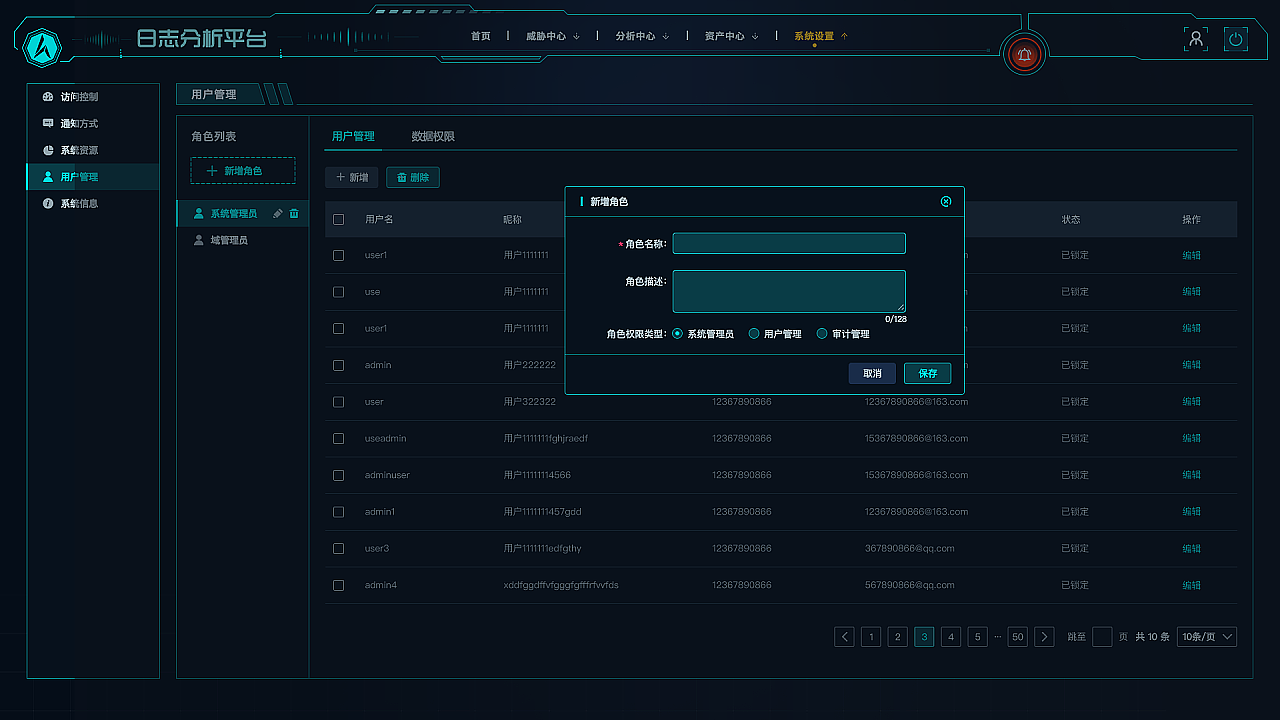The height and width of the screenshot is (720, 1280).
Task: Open the 首页 menu item
Action: point(481,36)
